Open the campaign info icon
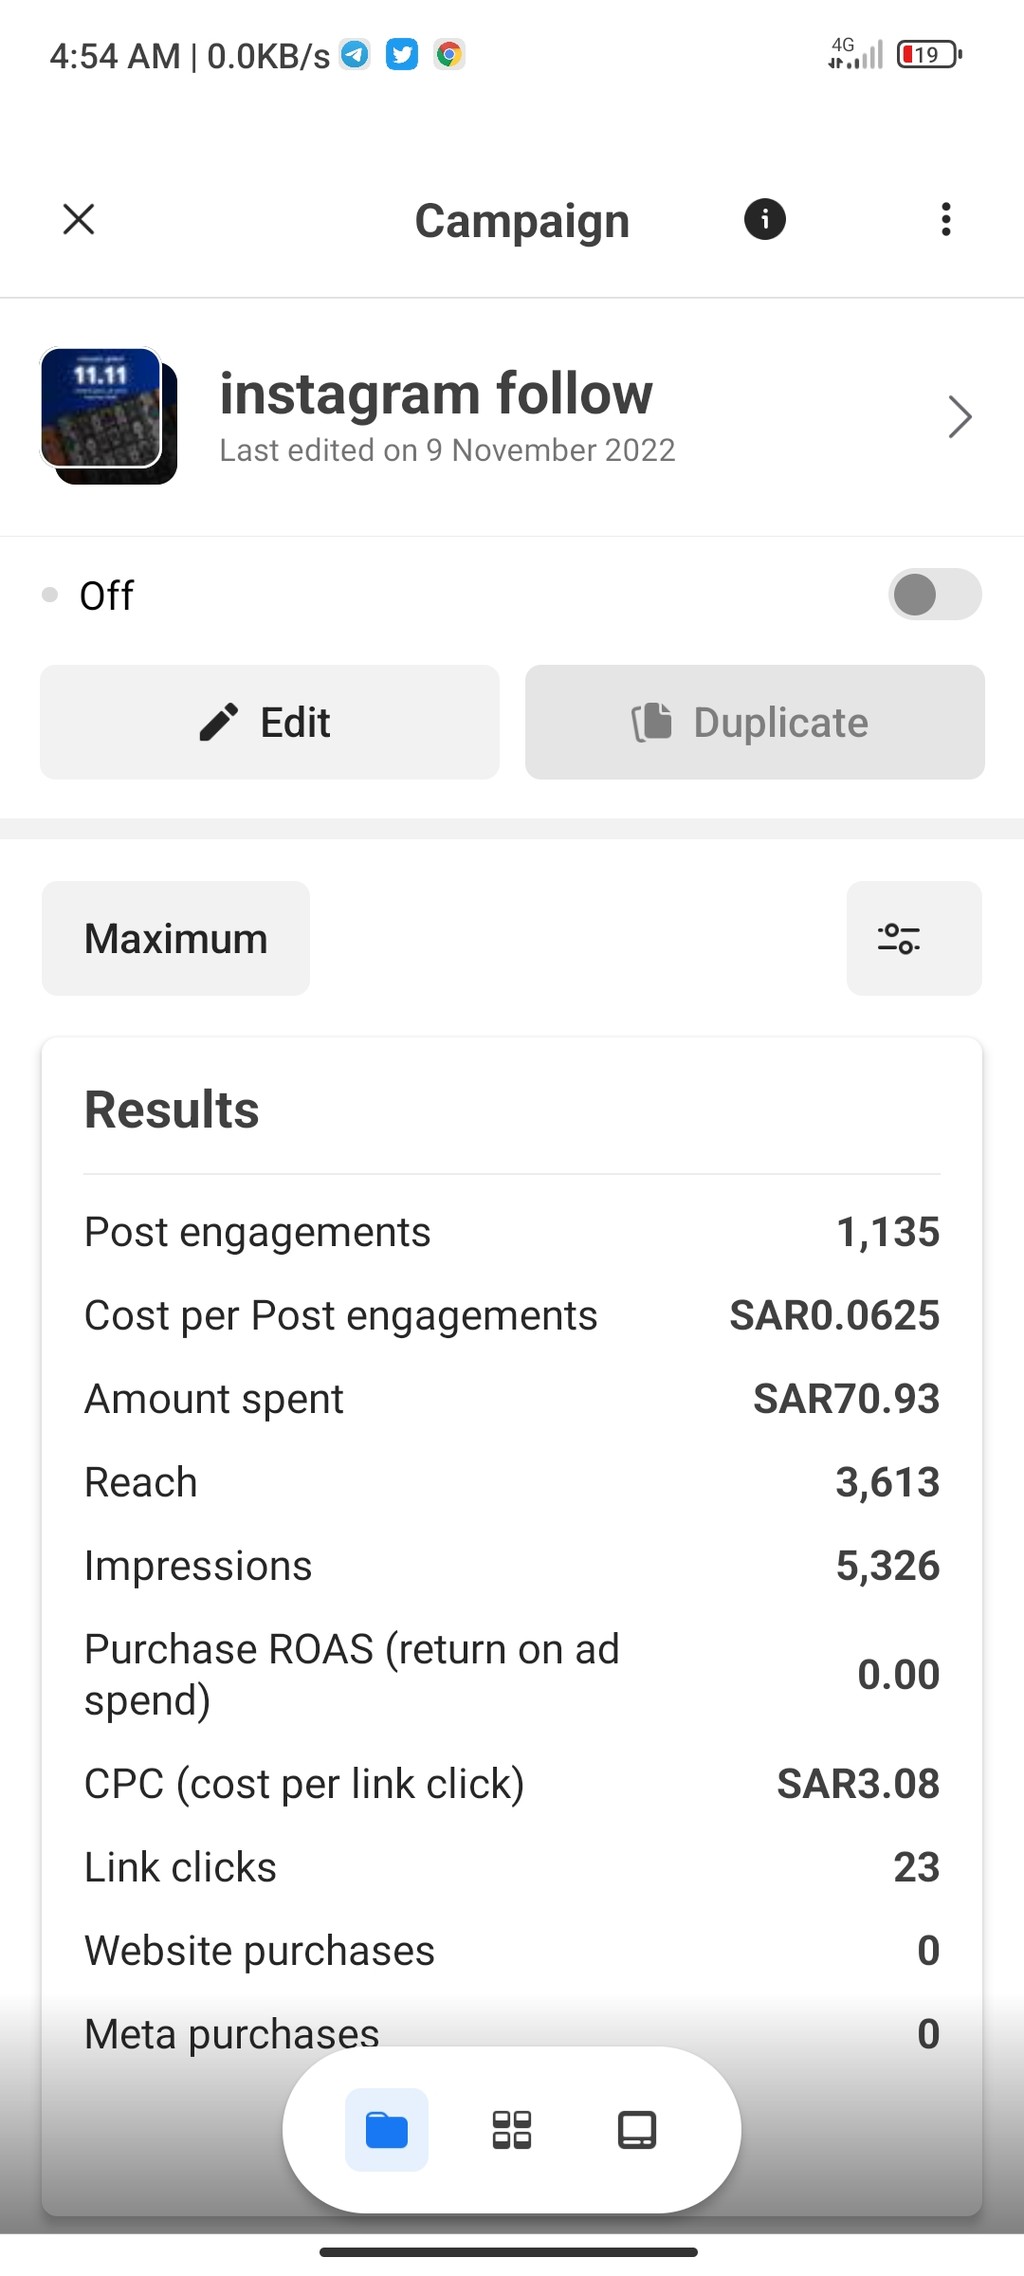 [x=765, y=219]
